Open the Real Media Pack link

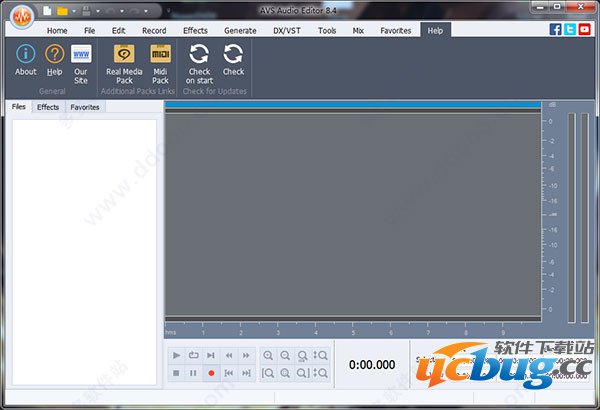[124, 64]
